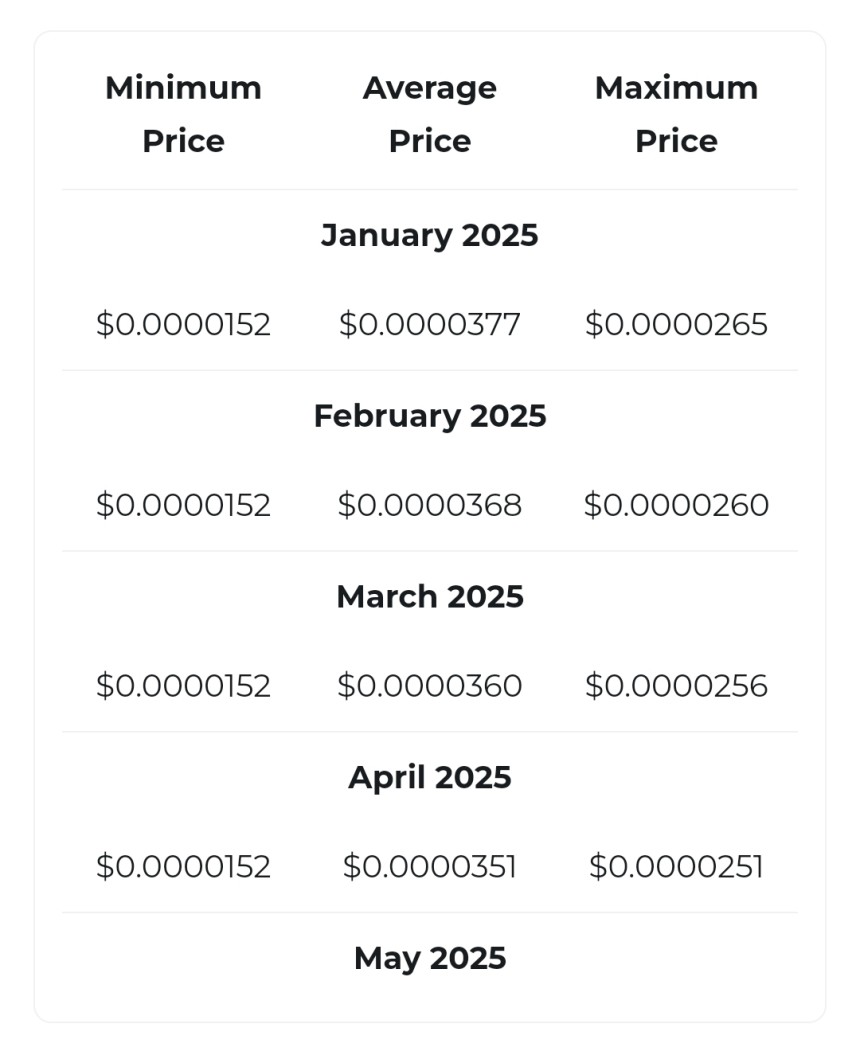
Task: Click February's average price $0.0000368
Action: (x=430, y=506)
